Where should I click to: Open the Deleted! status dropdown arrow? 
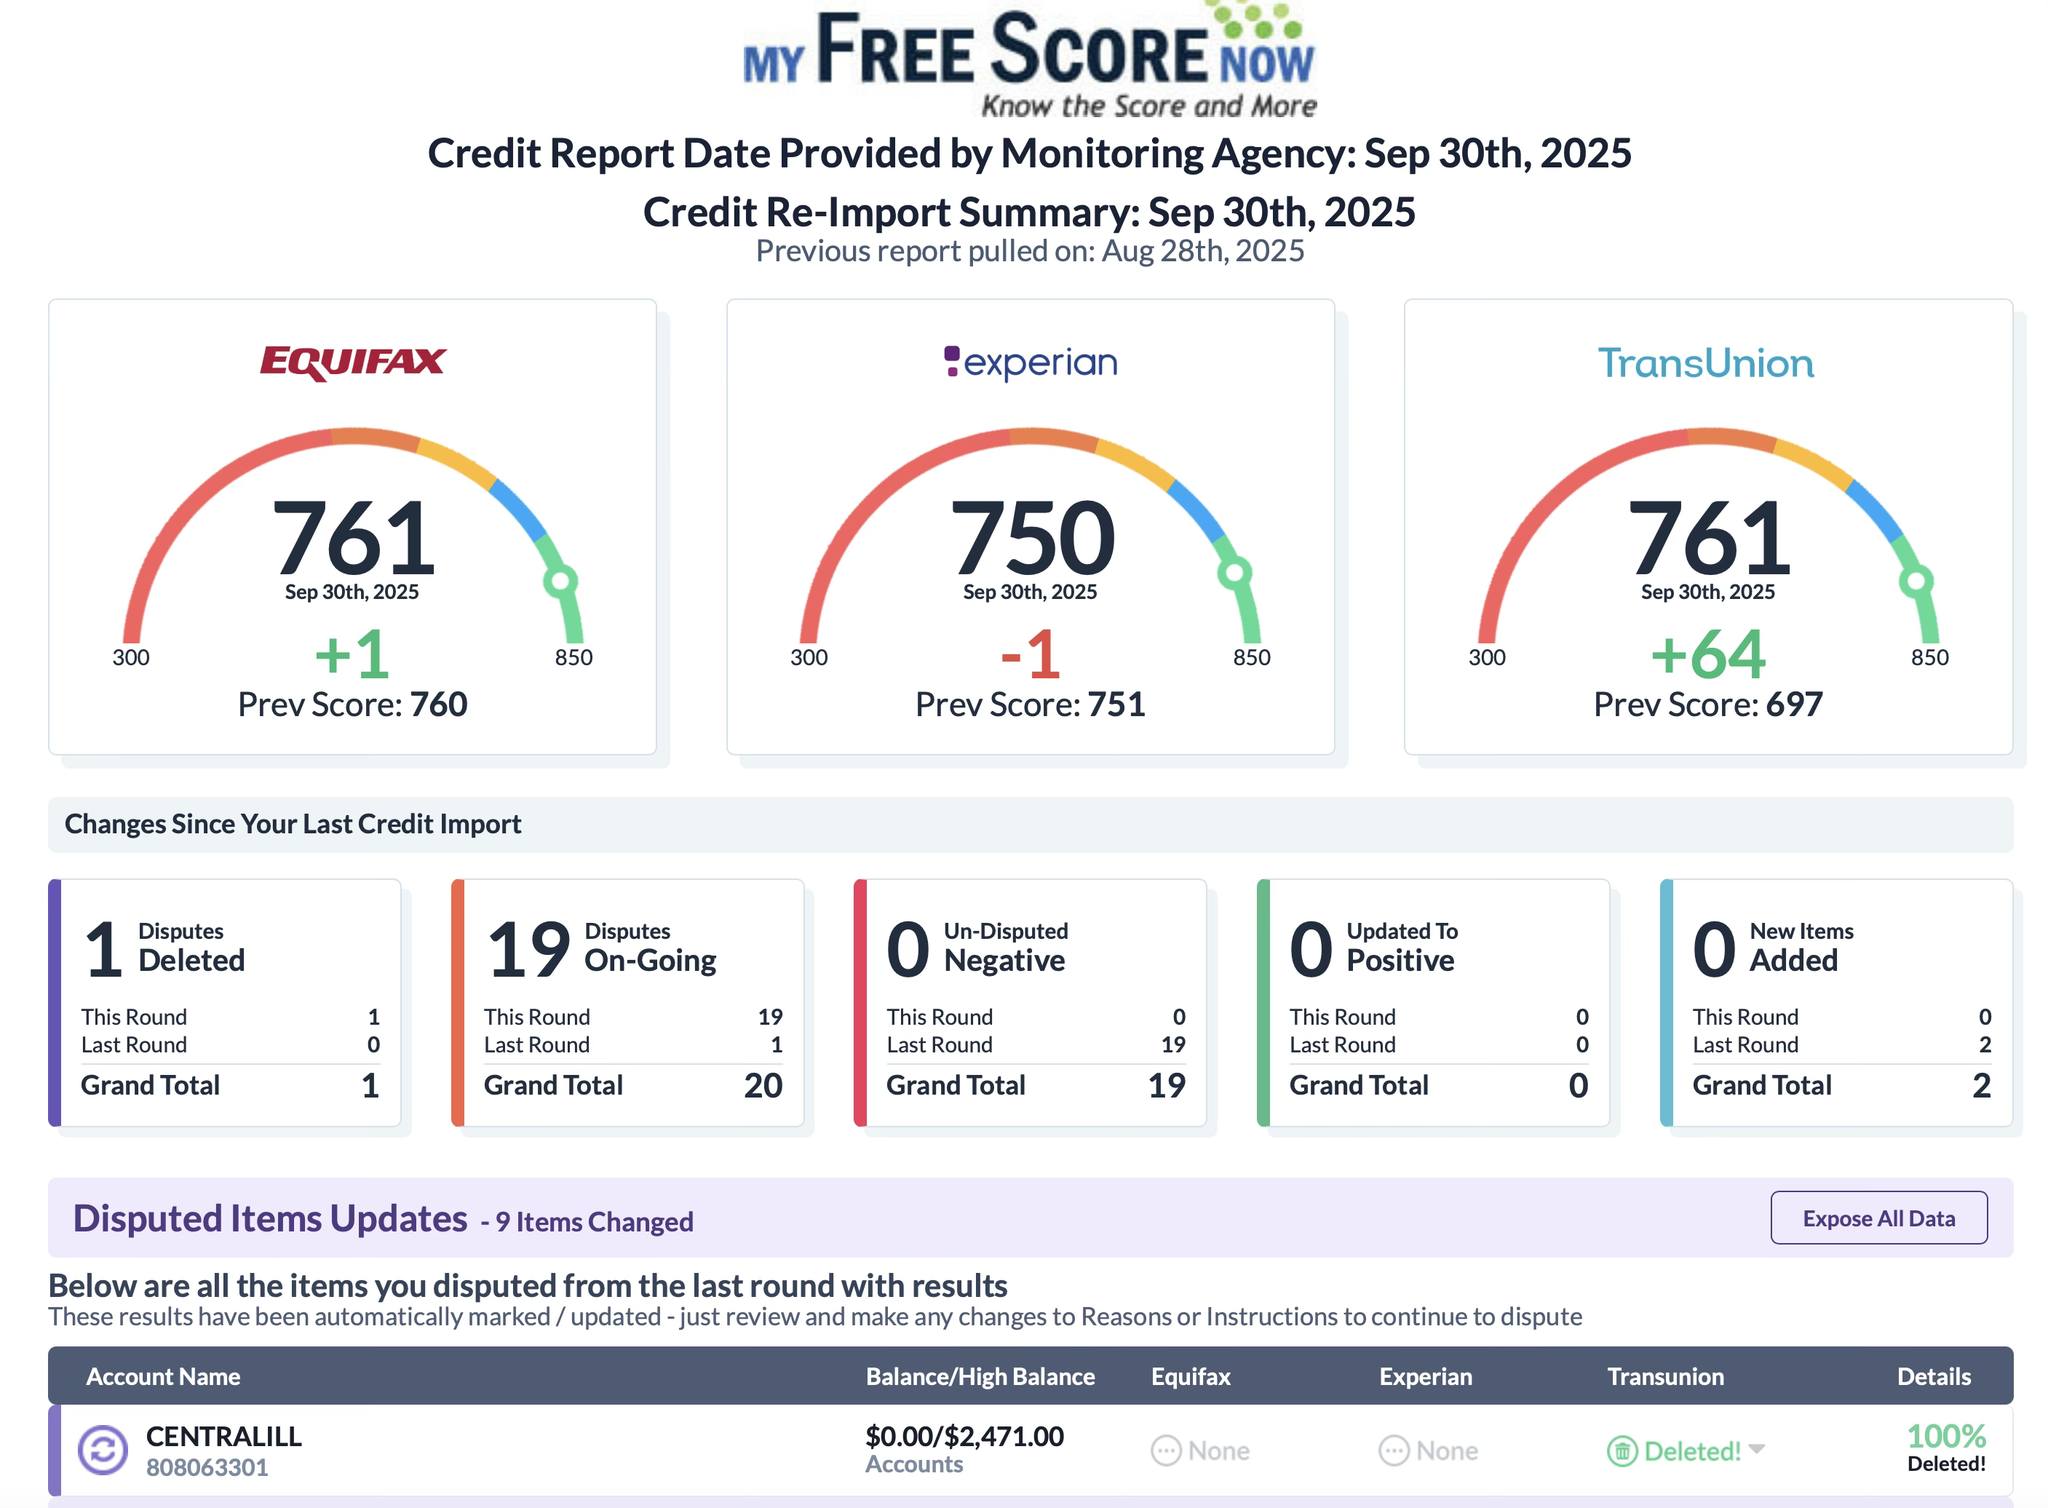click(1757, 1449)
